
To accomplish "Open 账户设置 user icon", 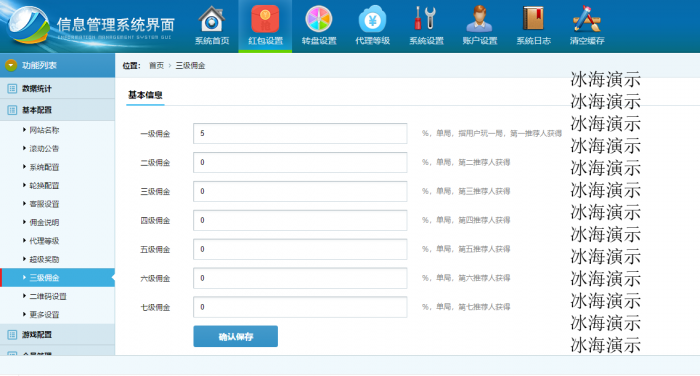I will point(479,19).
